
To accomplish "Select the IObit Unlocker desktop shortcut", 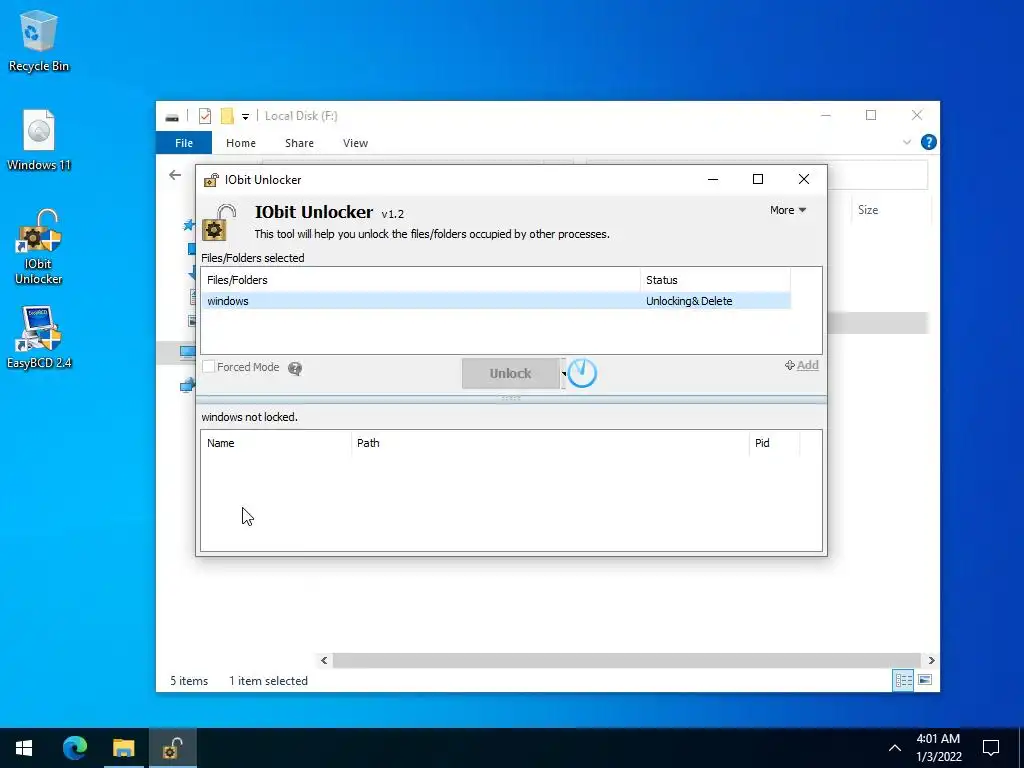I will click(39, 247).
